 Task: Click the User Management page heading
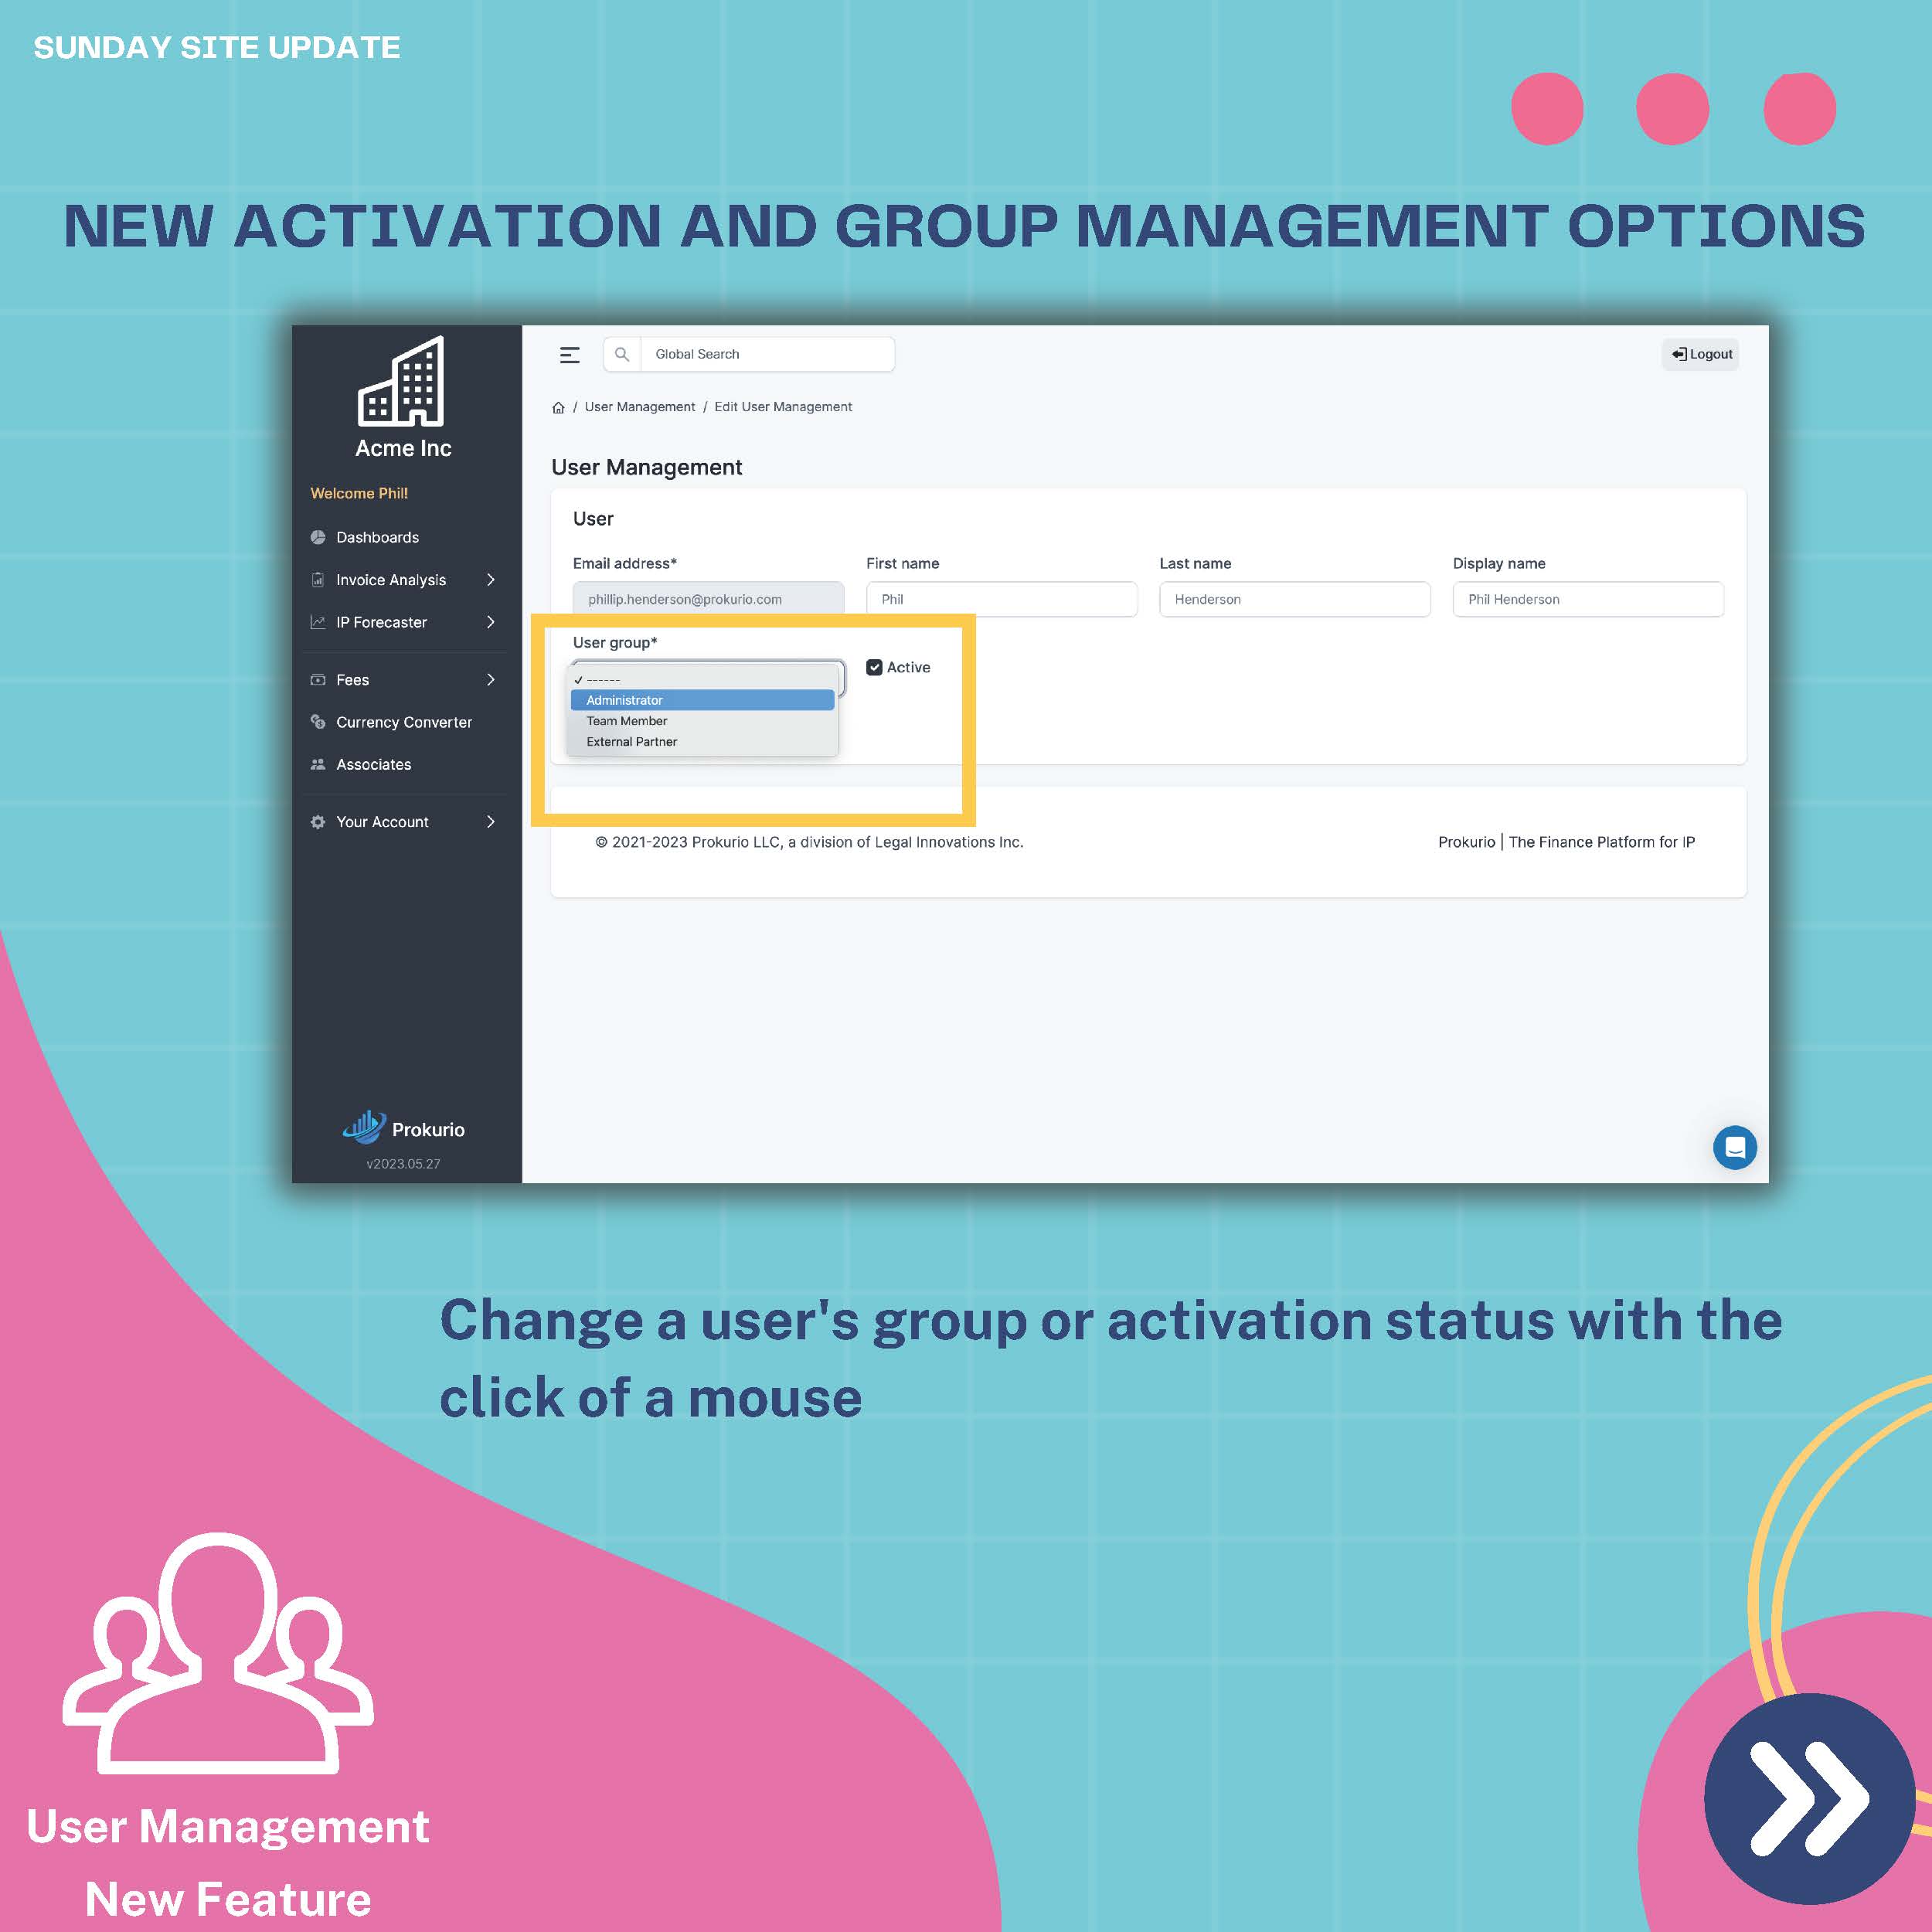pos(646,467)
